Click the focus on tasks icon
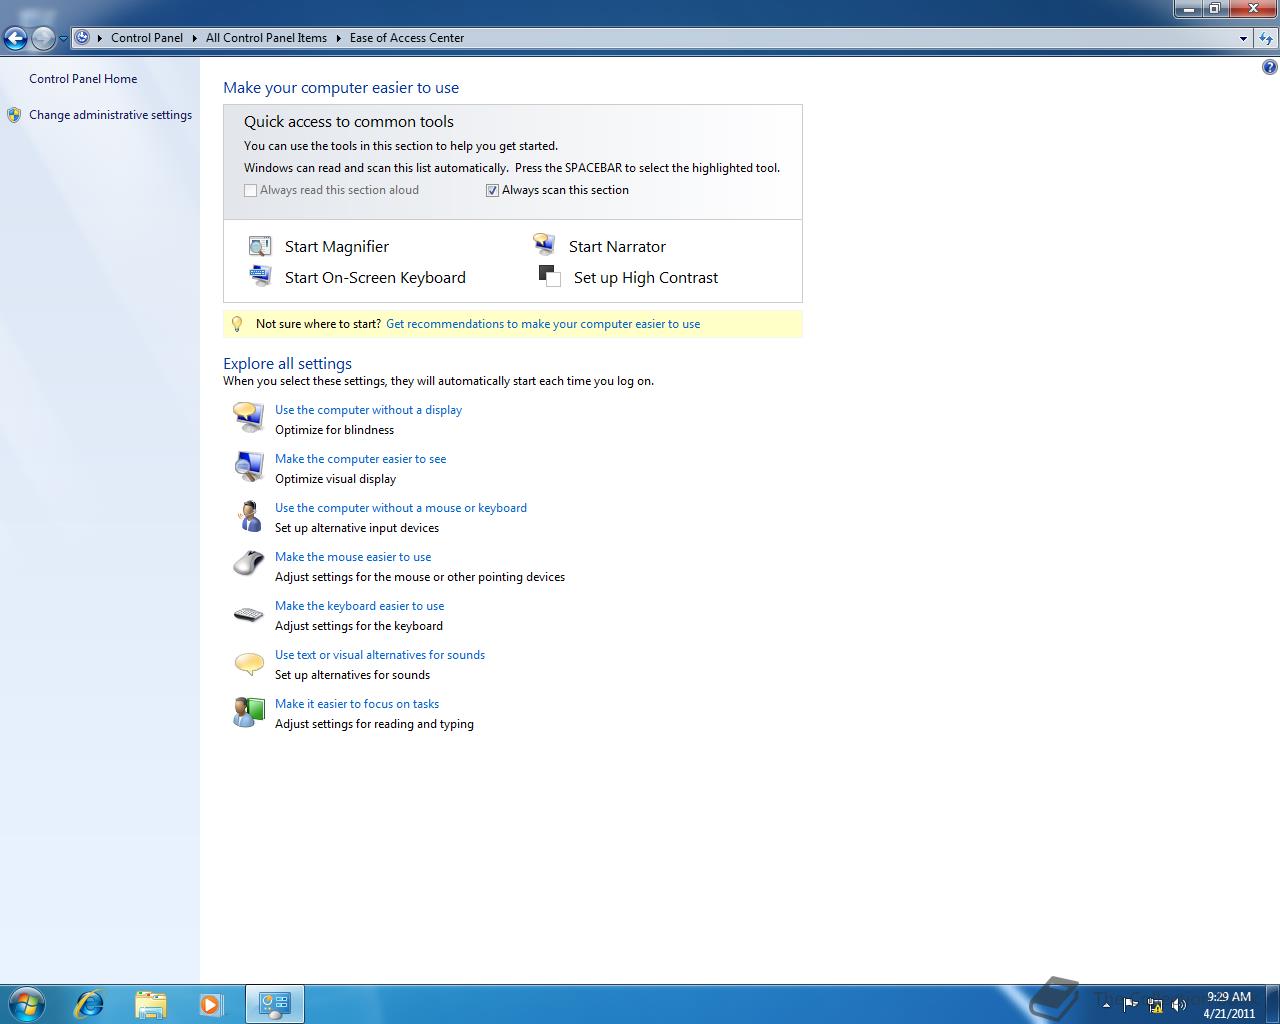The image size is (1280, 1024). pos(248,712)
